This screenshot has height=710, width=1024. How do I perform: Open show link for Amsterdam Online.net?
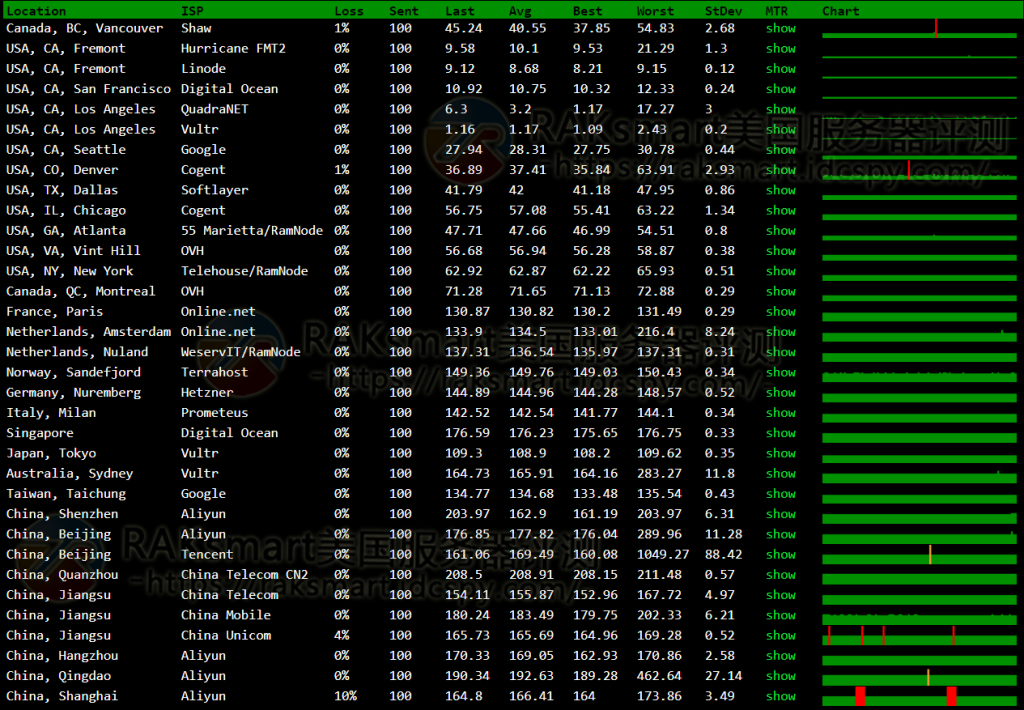(x=780, y=332)
